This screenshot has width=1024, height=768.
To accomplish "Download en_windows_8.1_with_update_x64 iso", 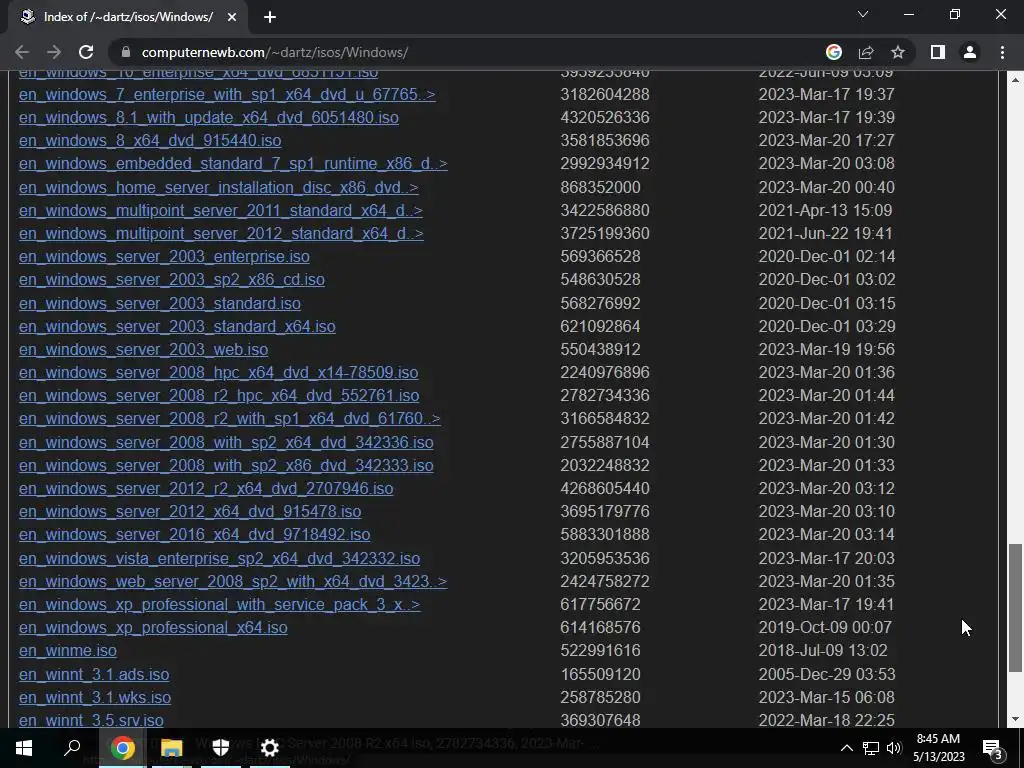I will [208, 118].
